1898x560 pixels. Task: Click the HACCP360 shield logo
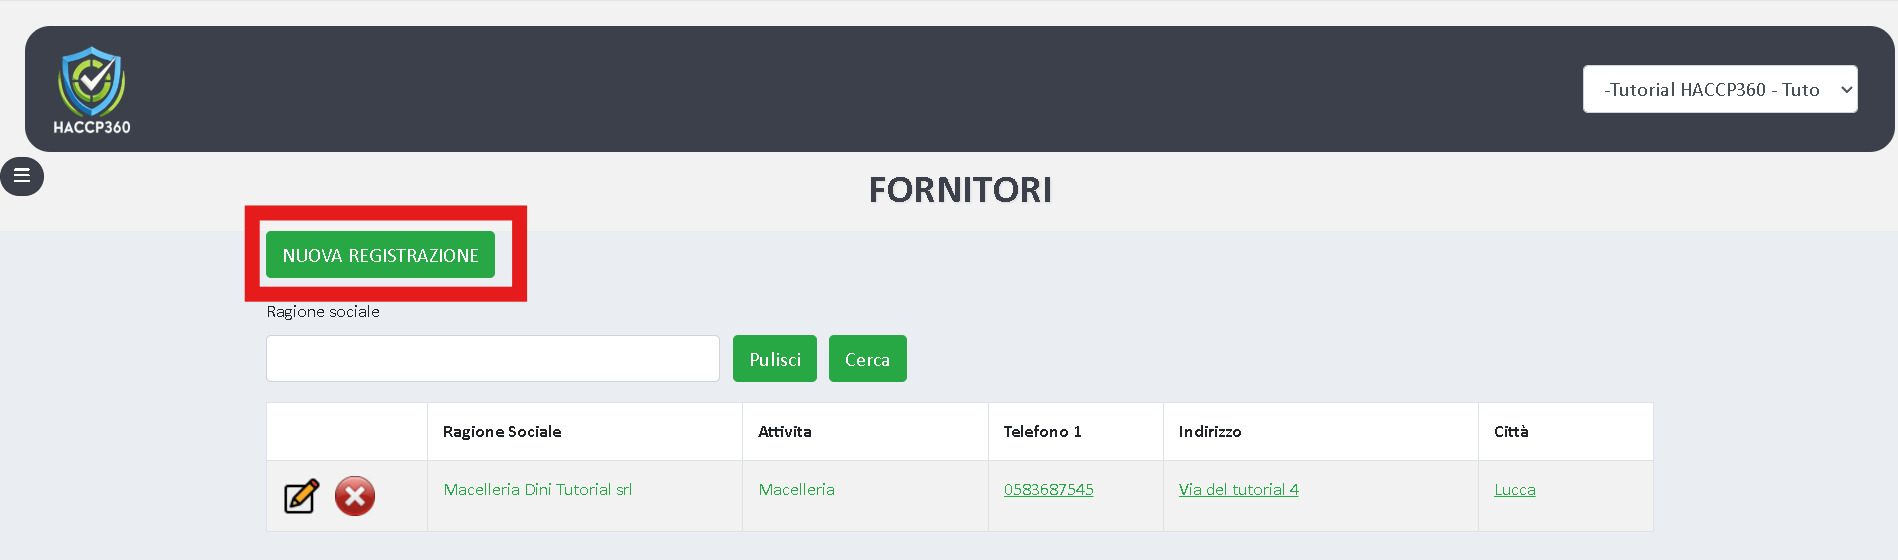91,90
